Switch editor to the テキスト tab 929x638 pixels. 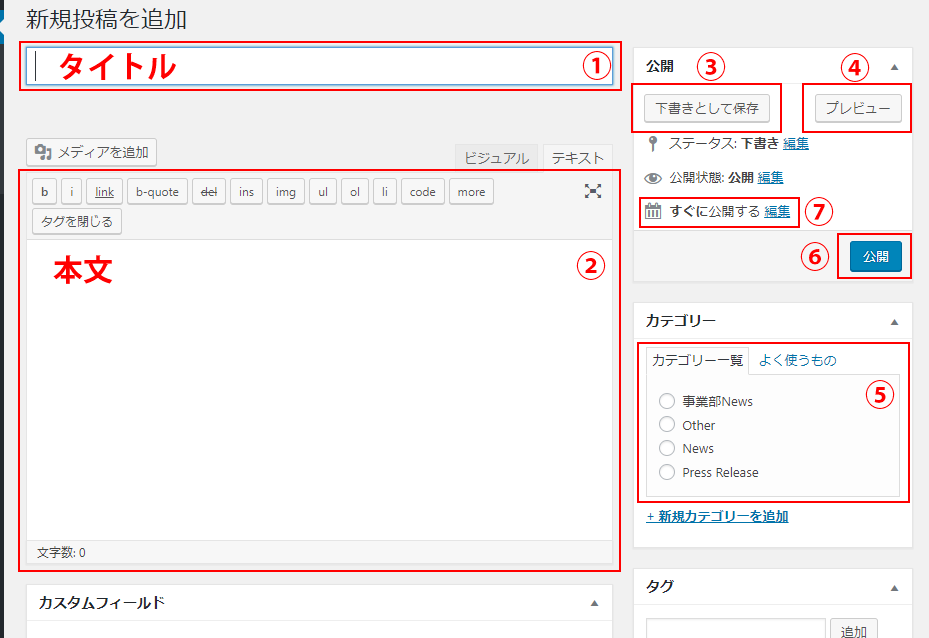(578, 158)
